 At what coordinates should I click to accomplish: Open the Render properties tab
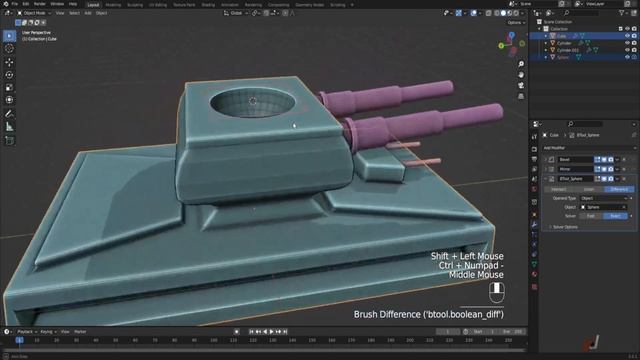point(534,149)
